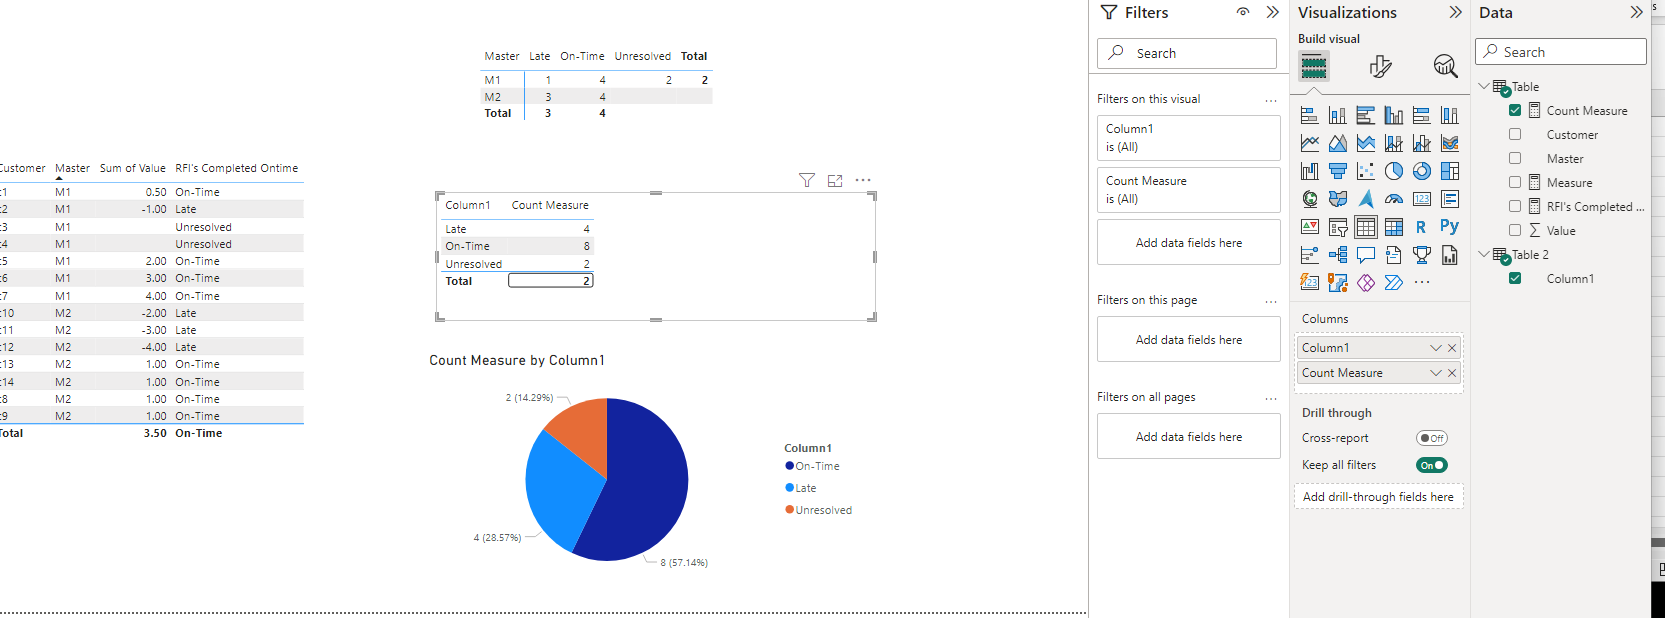
Task: Switch visual to Pie chart
Action: [x=1393, y=171]
